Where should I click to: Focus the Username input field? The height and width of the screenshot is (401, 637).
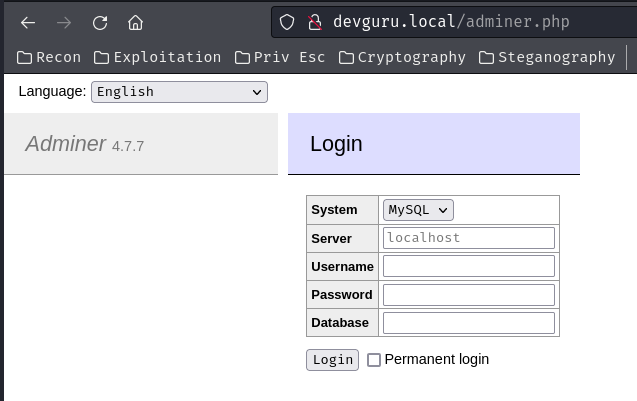(x=468, y=266)
